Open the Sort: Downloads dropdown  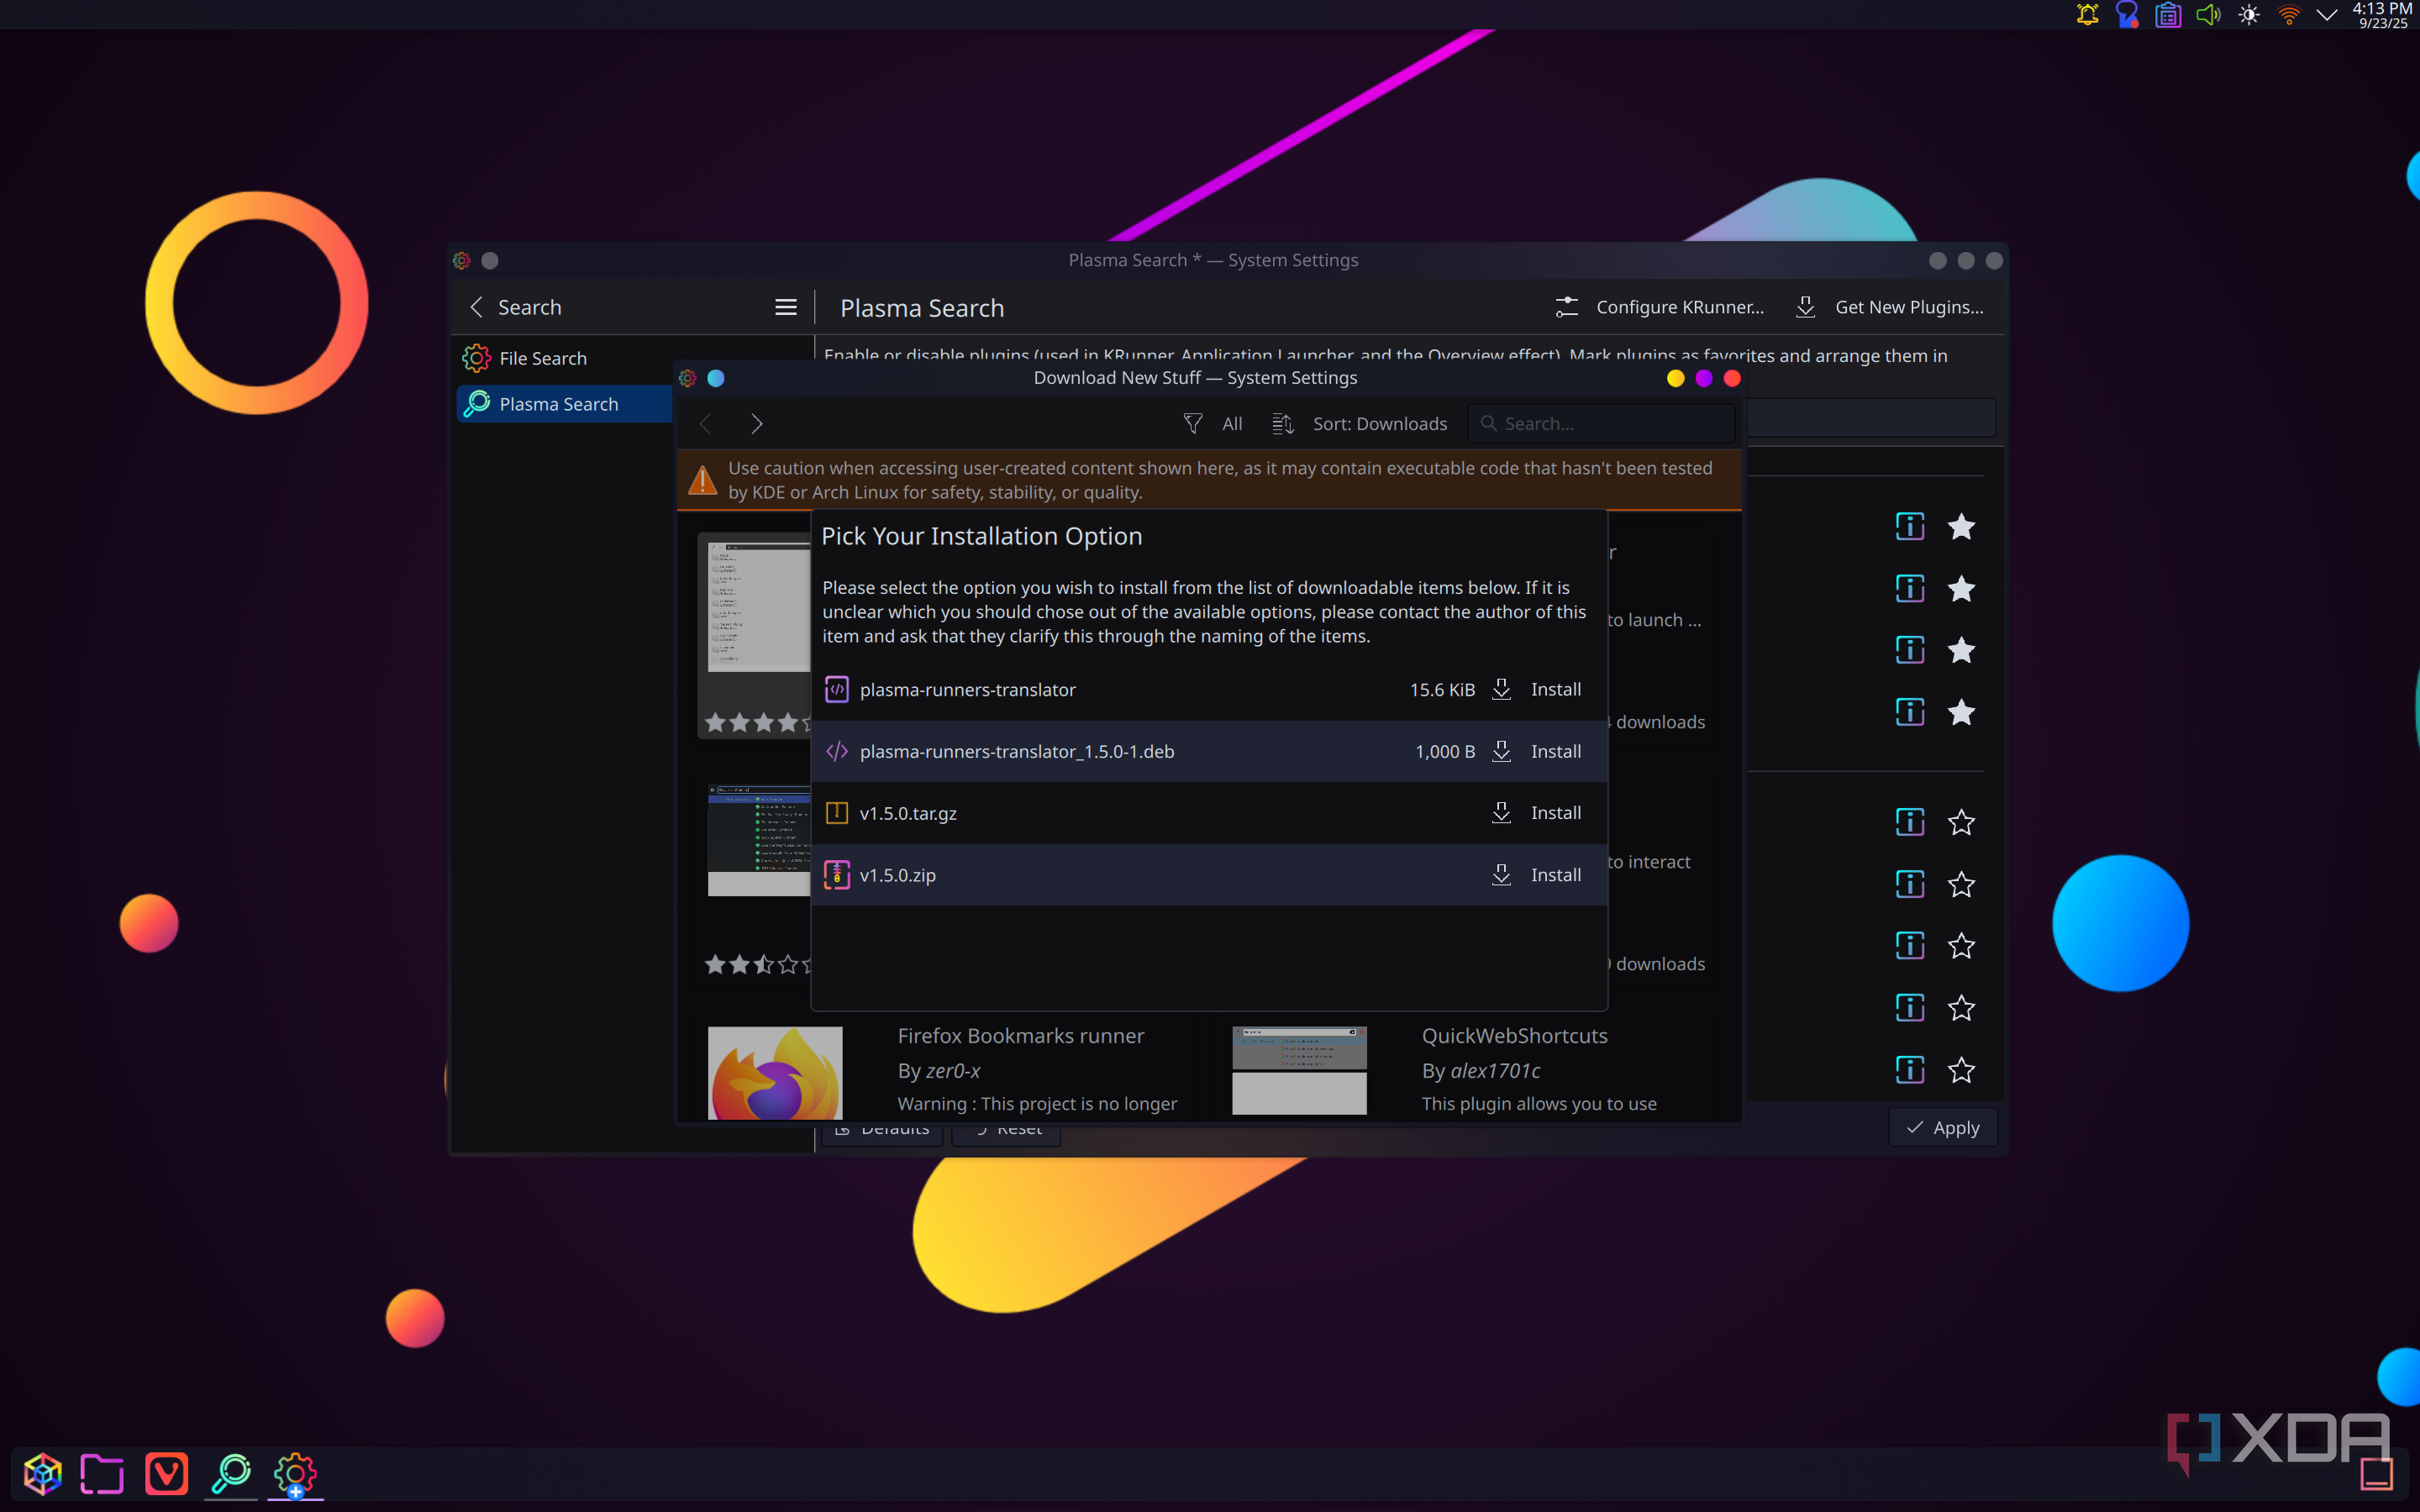[1360, 424]
